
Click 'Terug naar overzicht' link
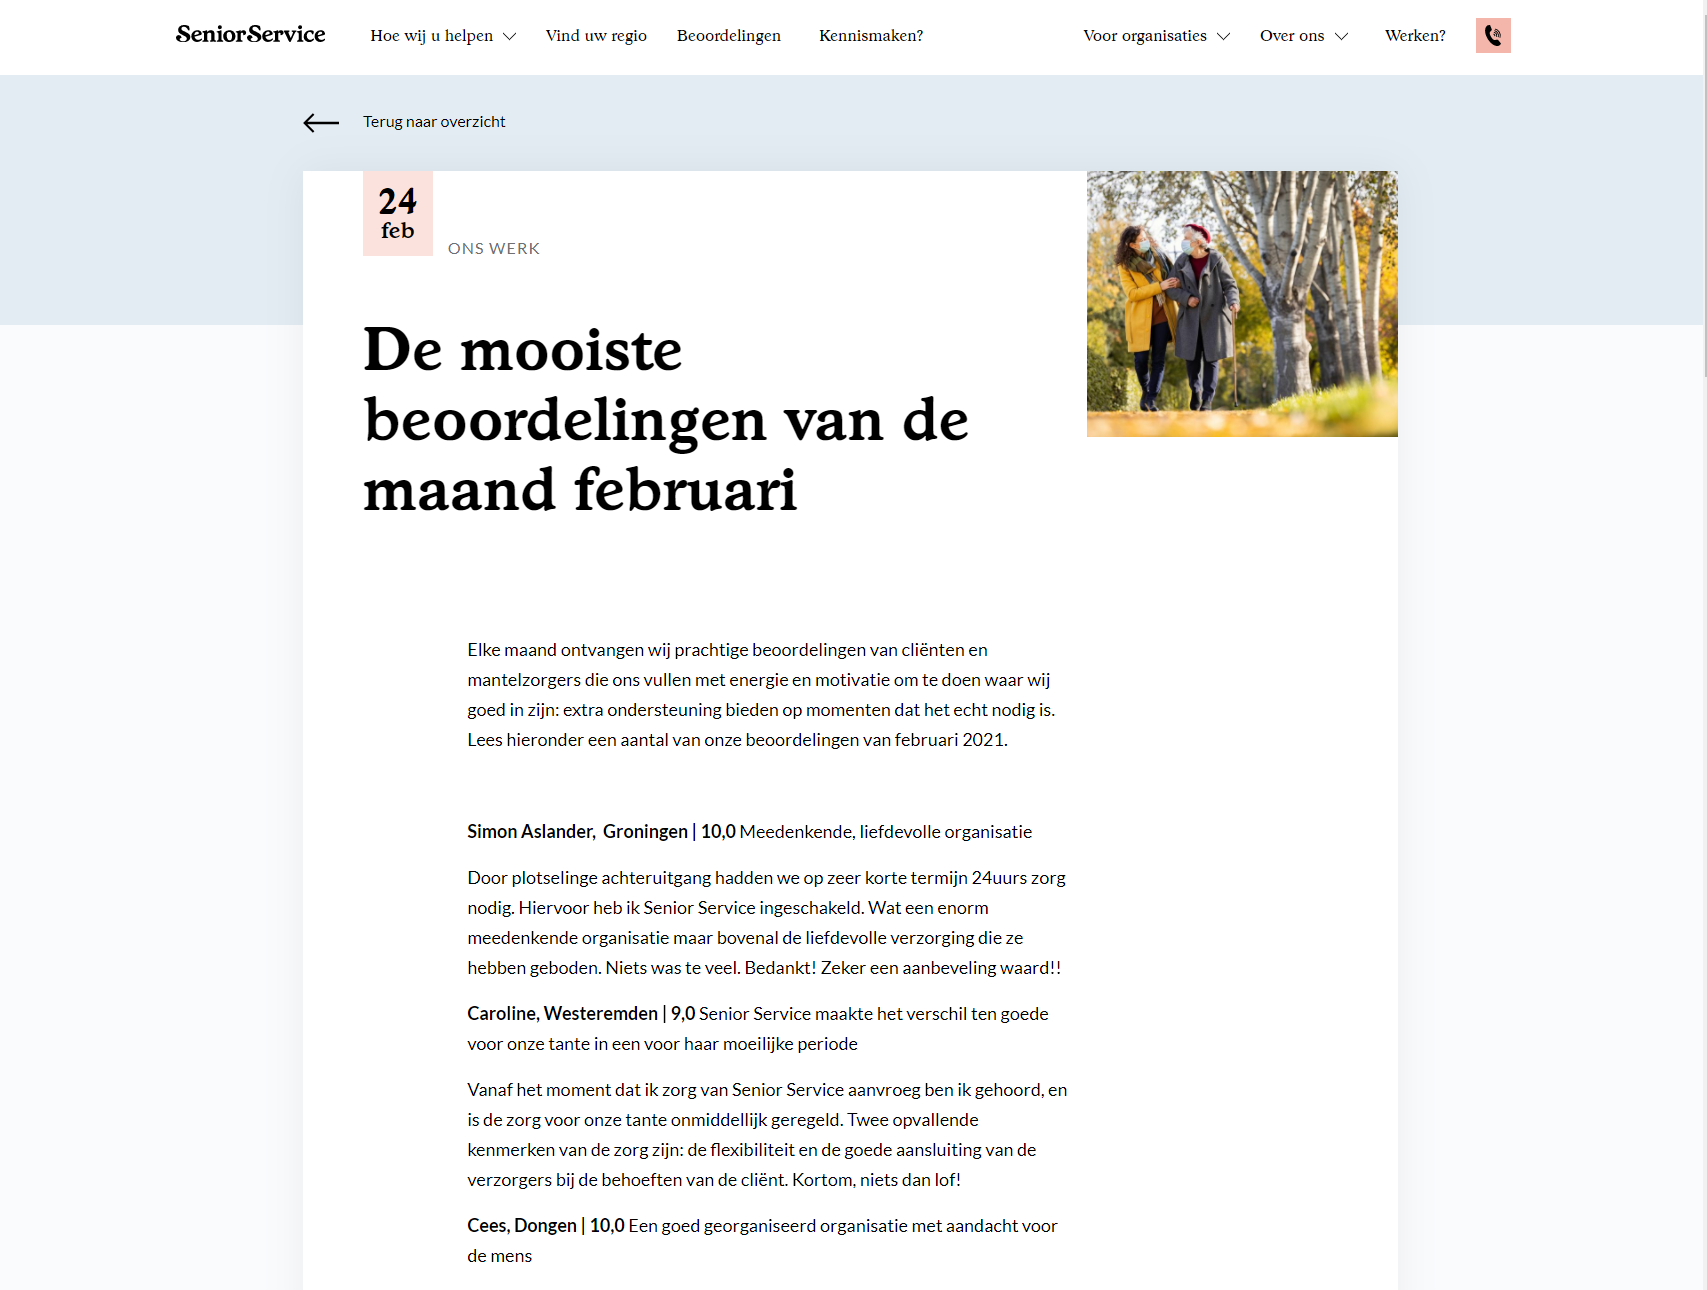coord(434,122)
